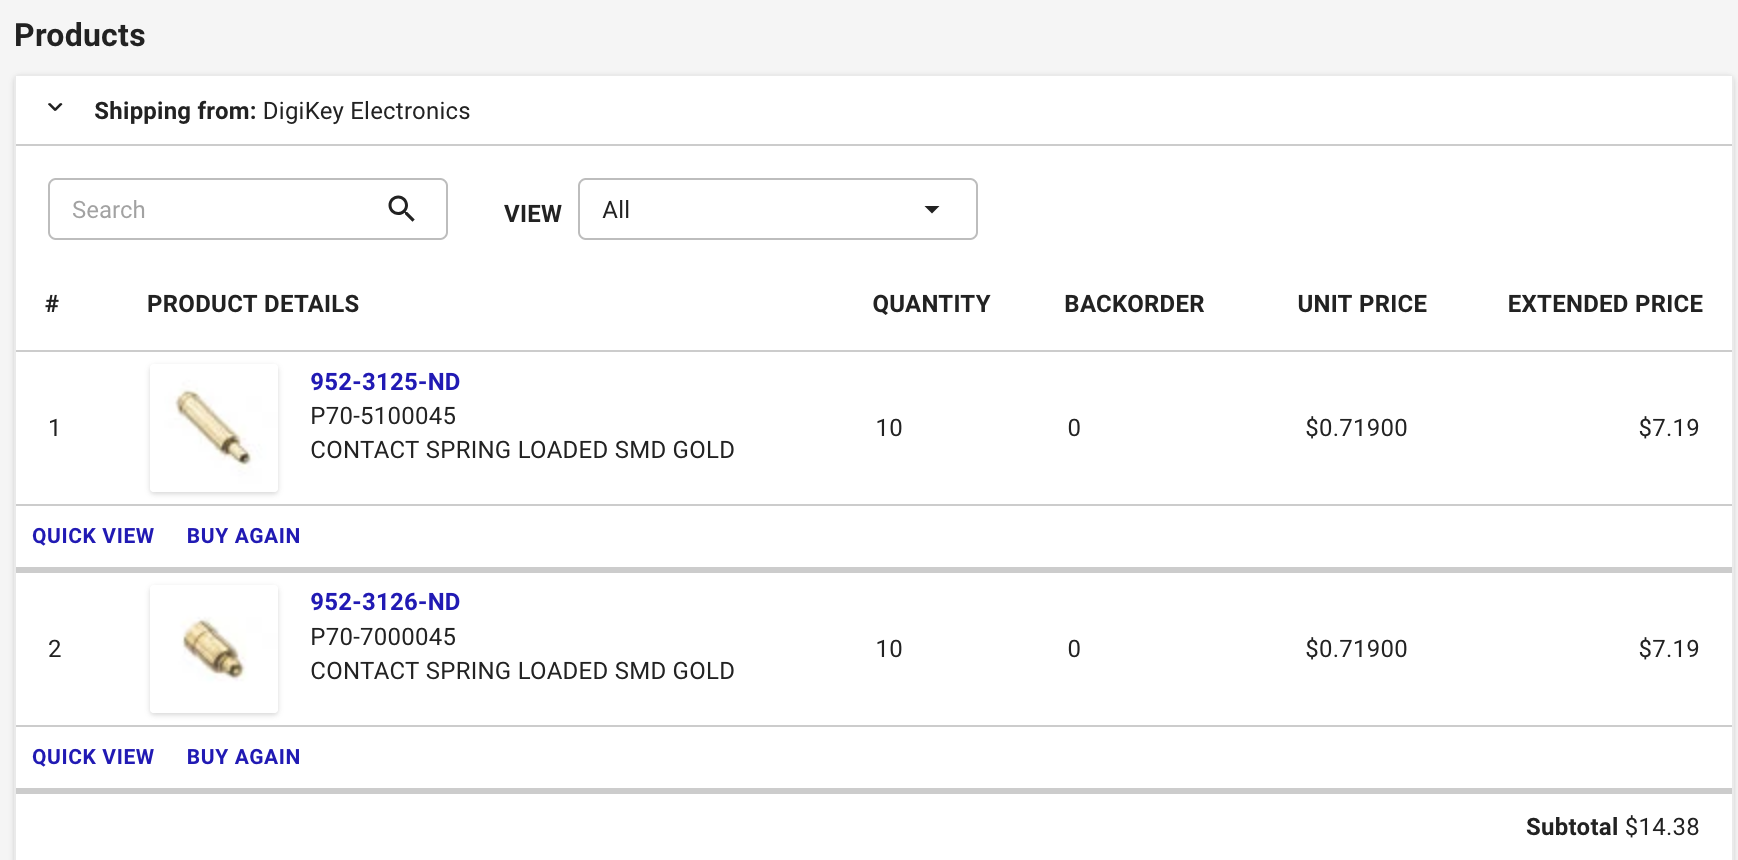The image size is (1738, 860).
Task: Click the PRODUCT DETAILS column header
Action: pyautogui.click(x=253, y=304)
